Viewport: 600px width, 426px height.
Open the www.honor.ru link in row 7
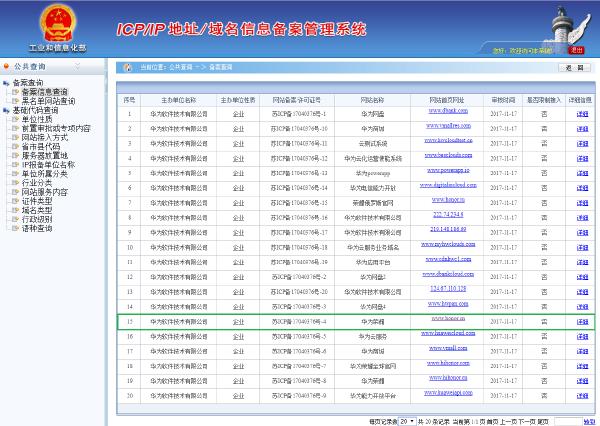pos(448,200)
